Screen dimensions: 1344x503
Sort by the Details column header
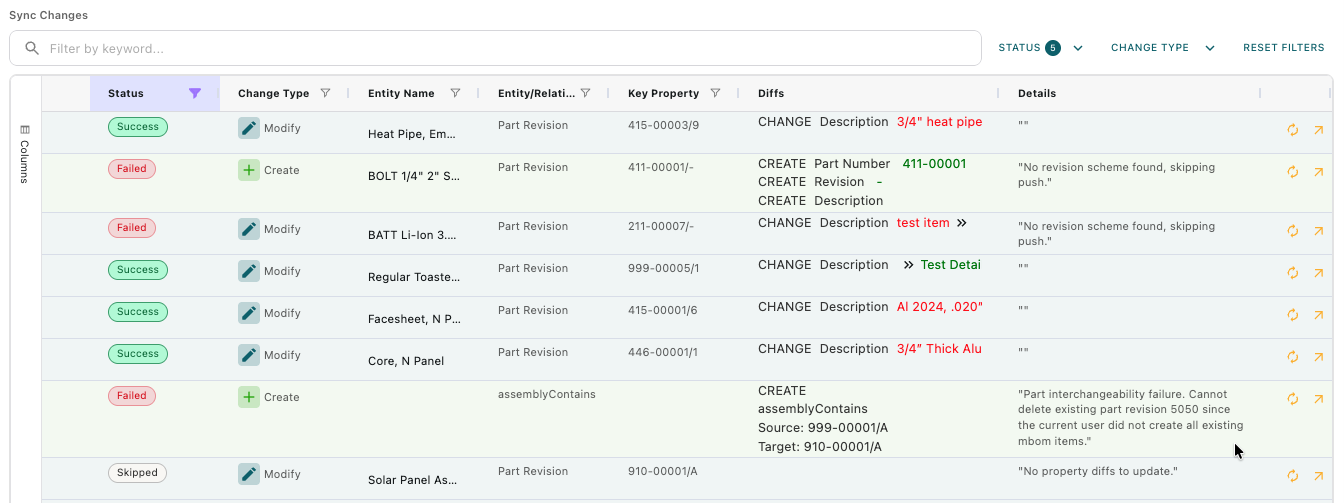pos(1036,93)
